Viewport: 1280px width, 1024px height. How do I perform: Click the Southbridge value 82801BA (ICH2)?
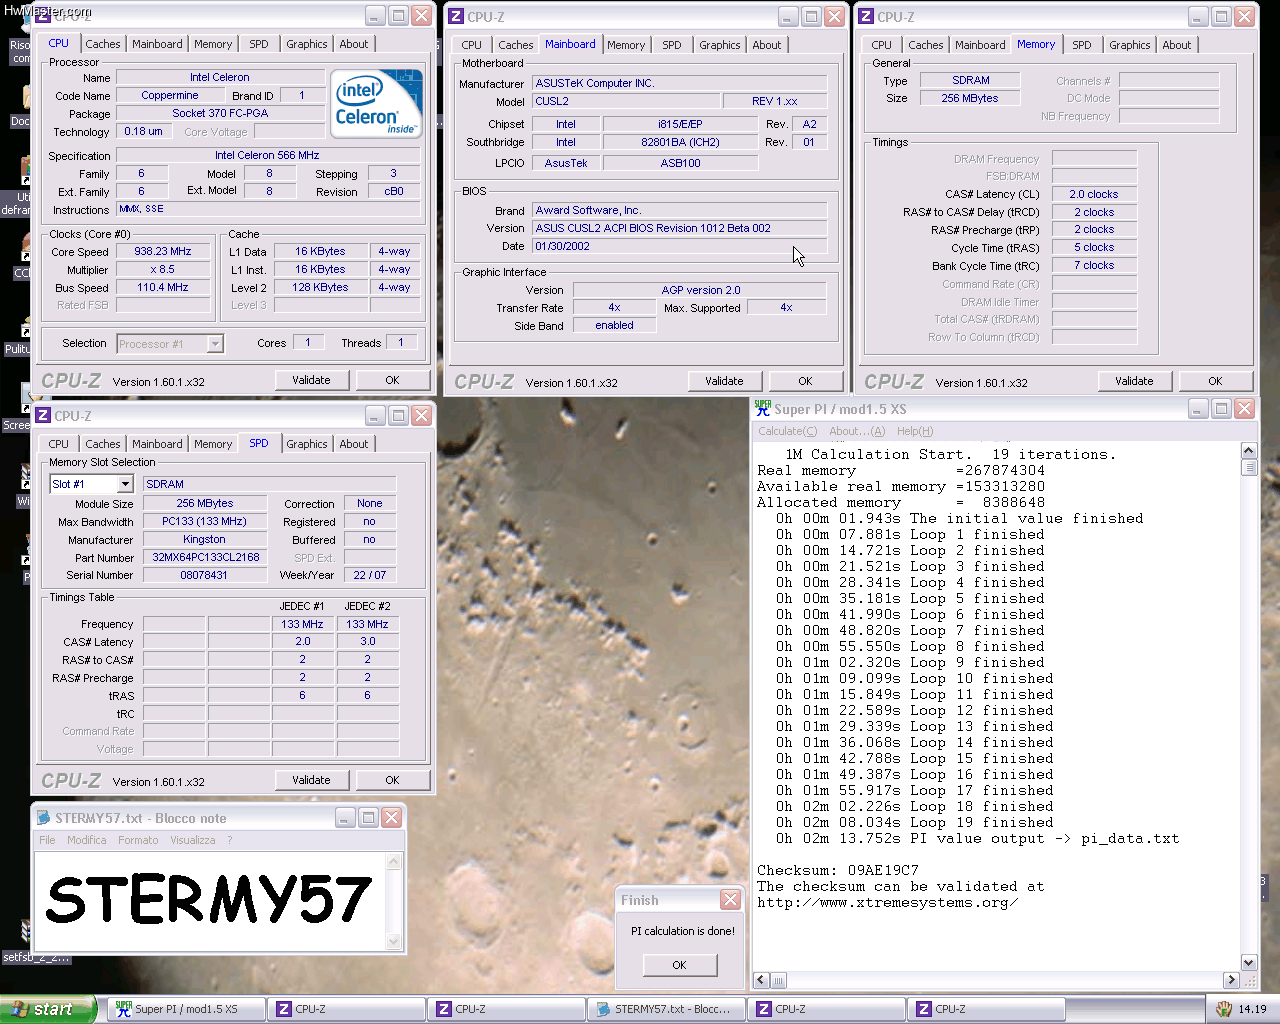pyautogui.click(x=680, y=143)
